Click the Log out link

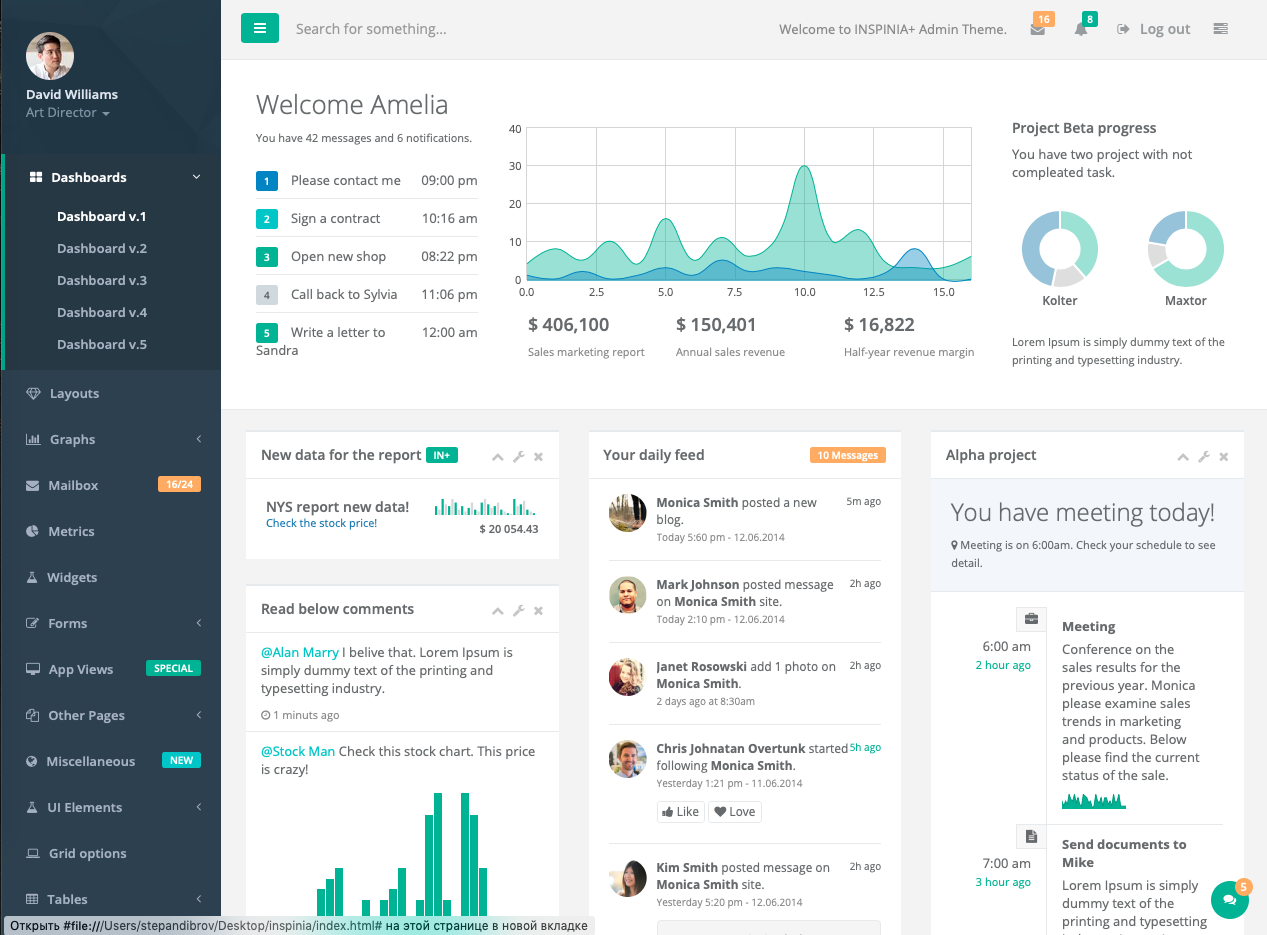click(x=1154, y=29)
